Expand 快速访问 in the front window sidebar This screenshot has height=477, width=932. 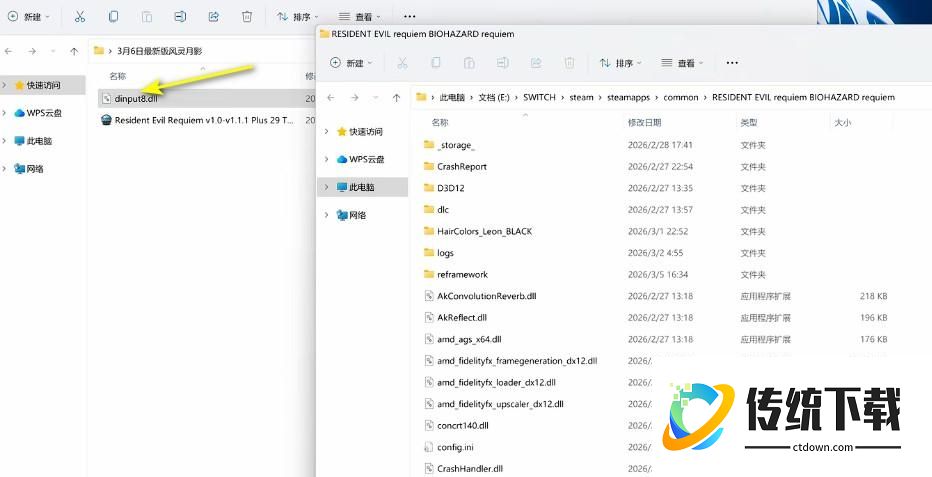[x=327, y=132]
